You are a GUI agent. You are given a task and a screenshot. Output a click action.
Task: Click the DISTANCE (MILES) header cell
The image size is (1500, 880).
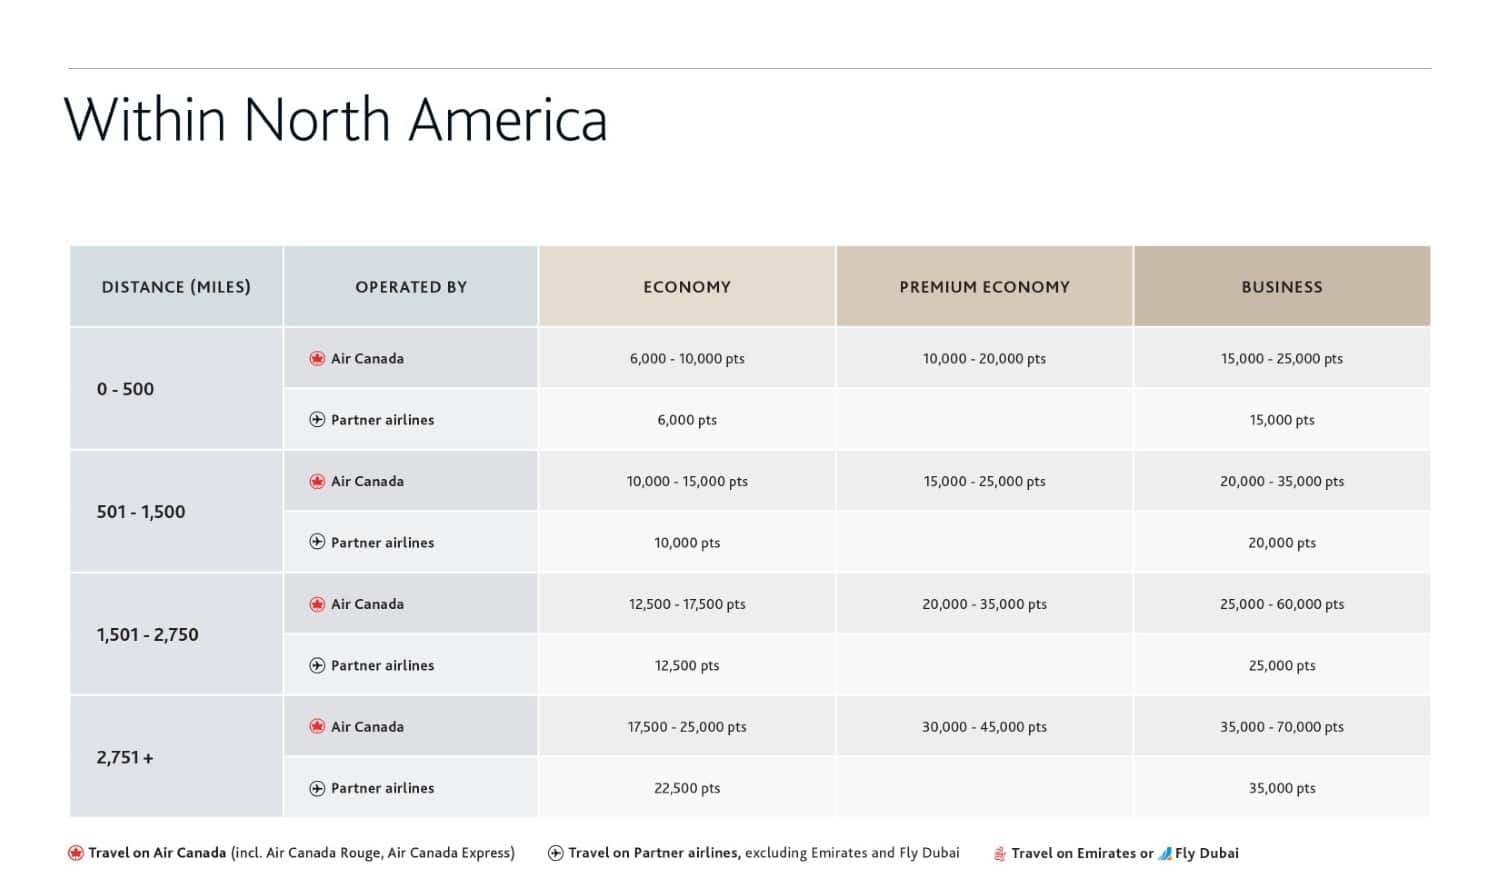pos(176,287)
